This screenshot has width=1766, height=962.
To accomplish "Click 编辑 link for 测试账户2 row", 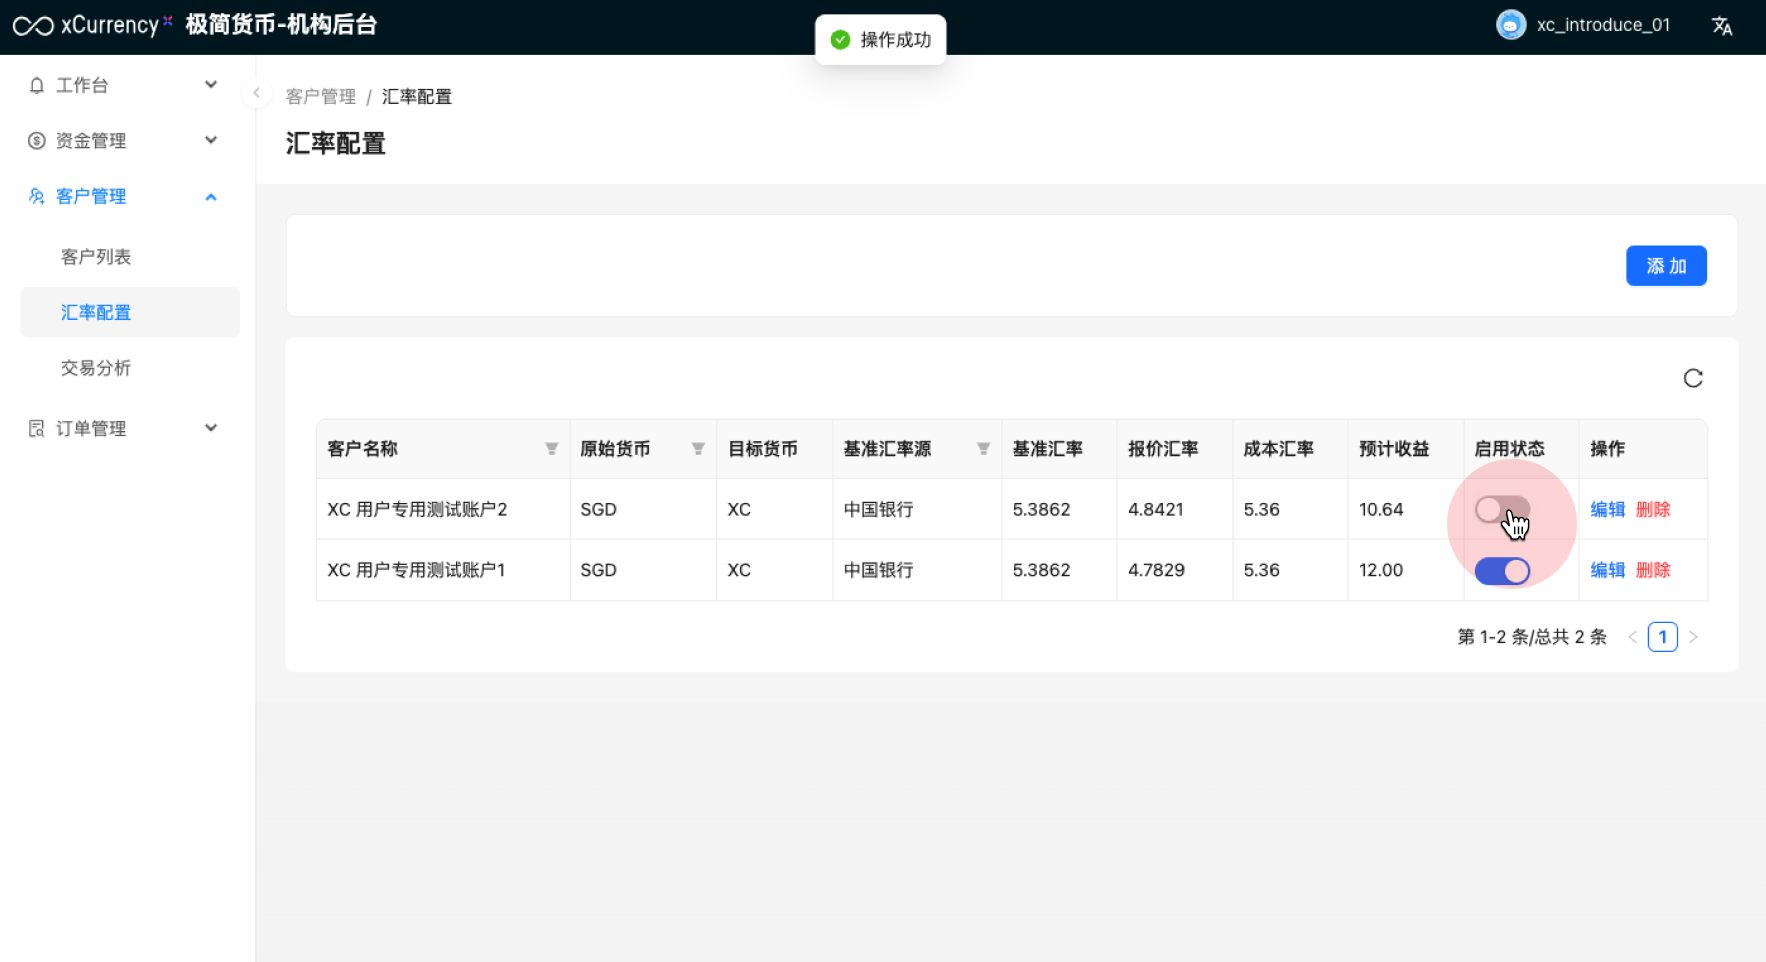I will coord(1607,510).
